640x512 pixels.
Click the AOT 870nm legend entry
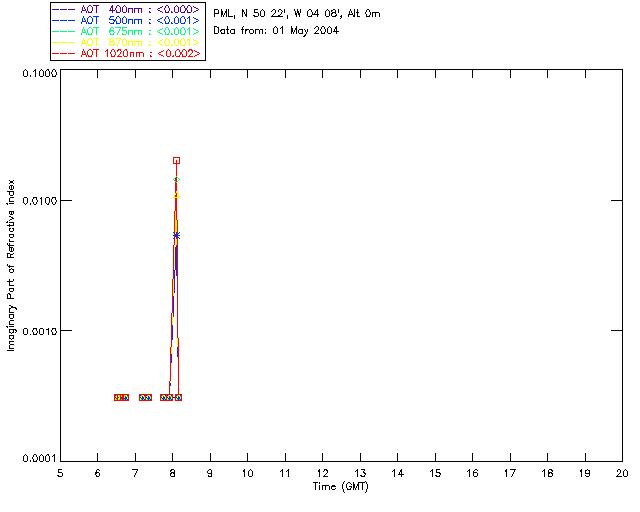click(x=127, y=42)
